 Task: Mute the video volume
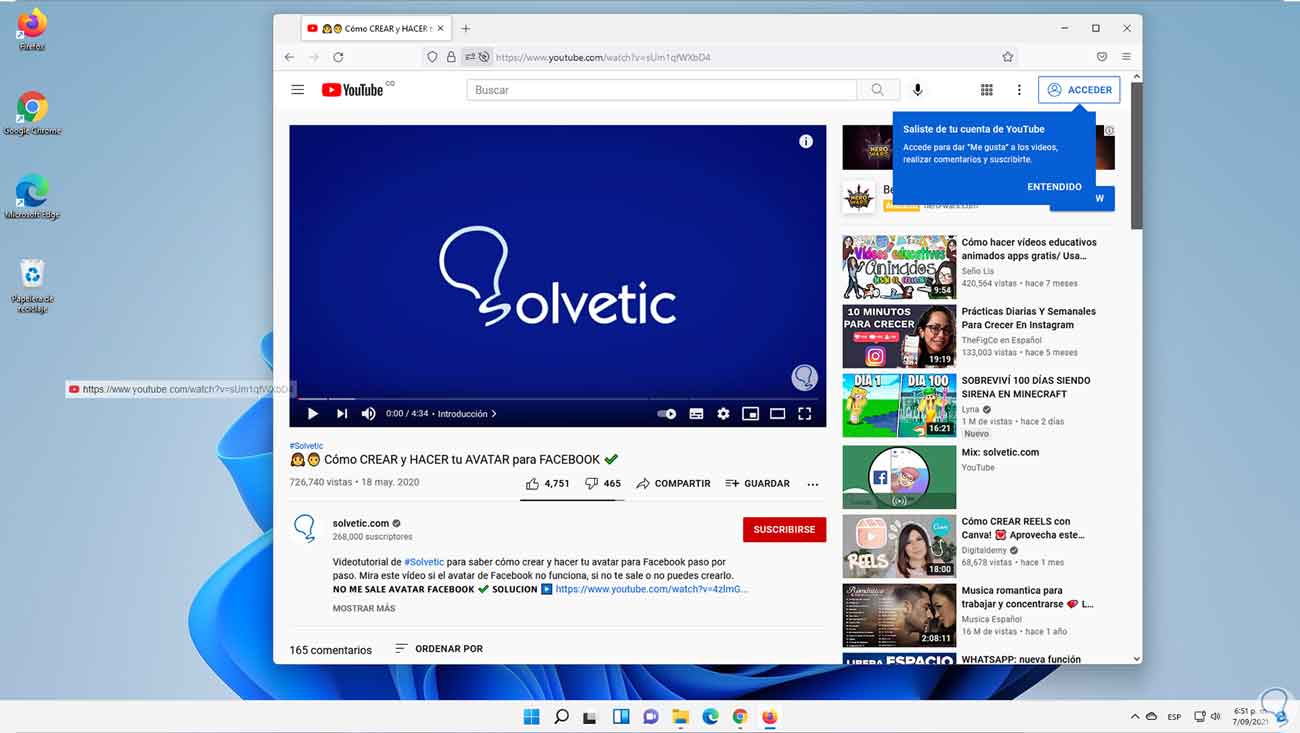(368, 413)
